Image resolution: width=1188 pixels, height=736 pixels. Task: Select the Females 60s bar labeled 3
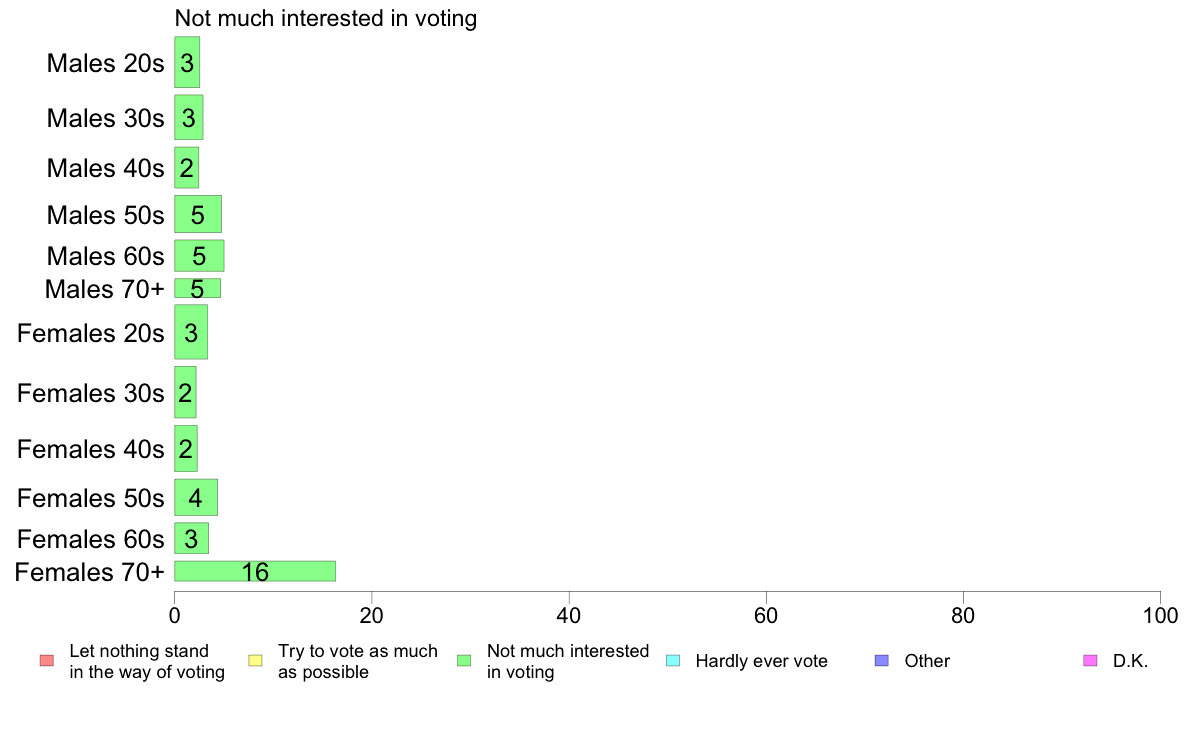pyautogui.click(x=192, y=538)
